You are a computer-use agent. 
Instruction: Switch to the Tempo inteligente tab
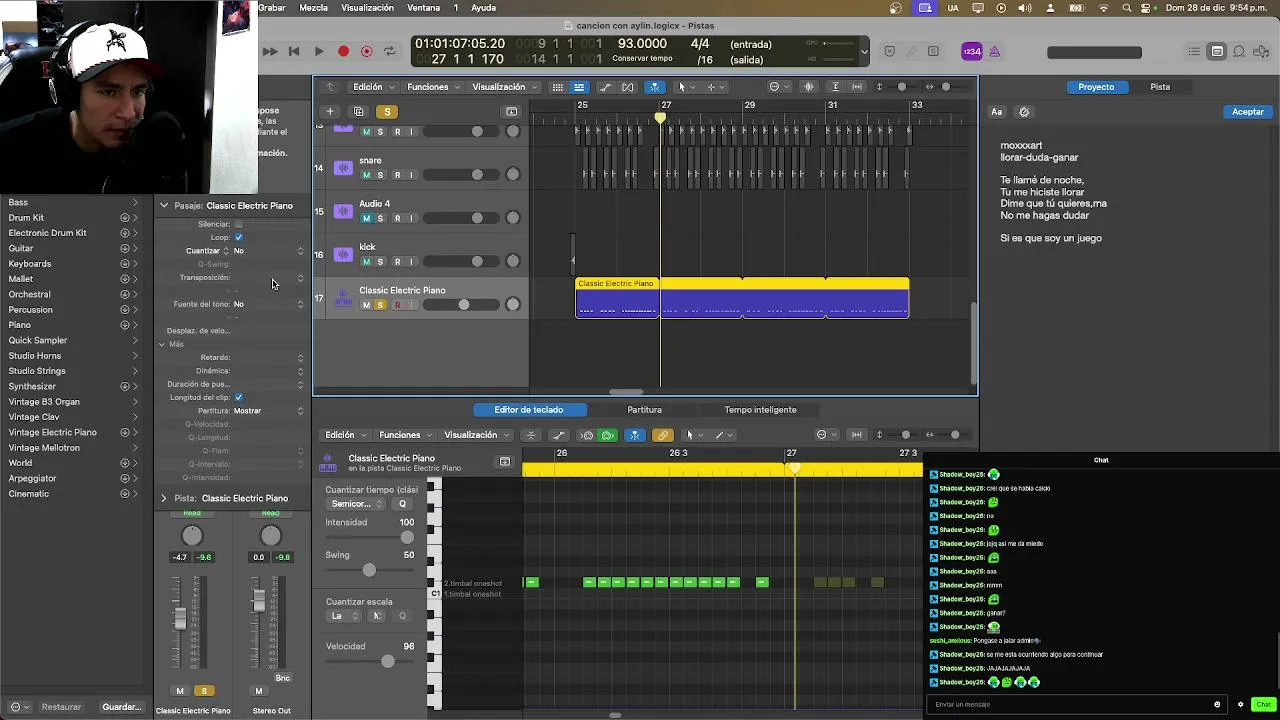(760, 410)
